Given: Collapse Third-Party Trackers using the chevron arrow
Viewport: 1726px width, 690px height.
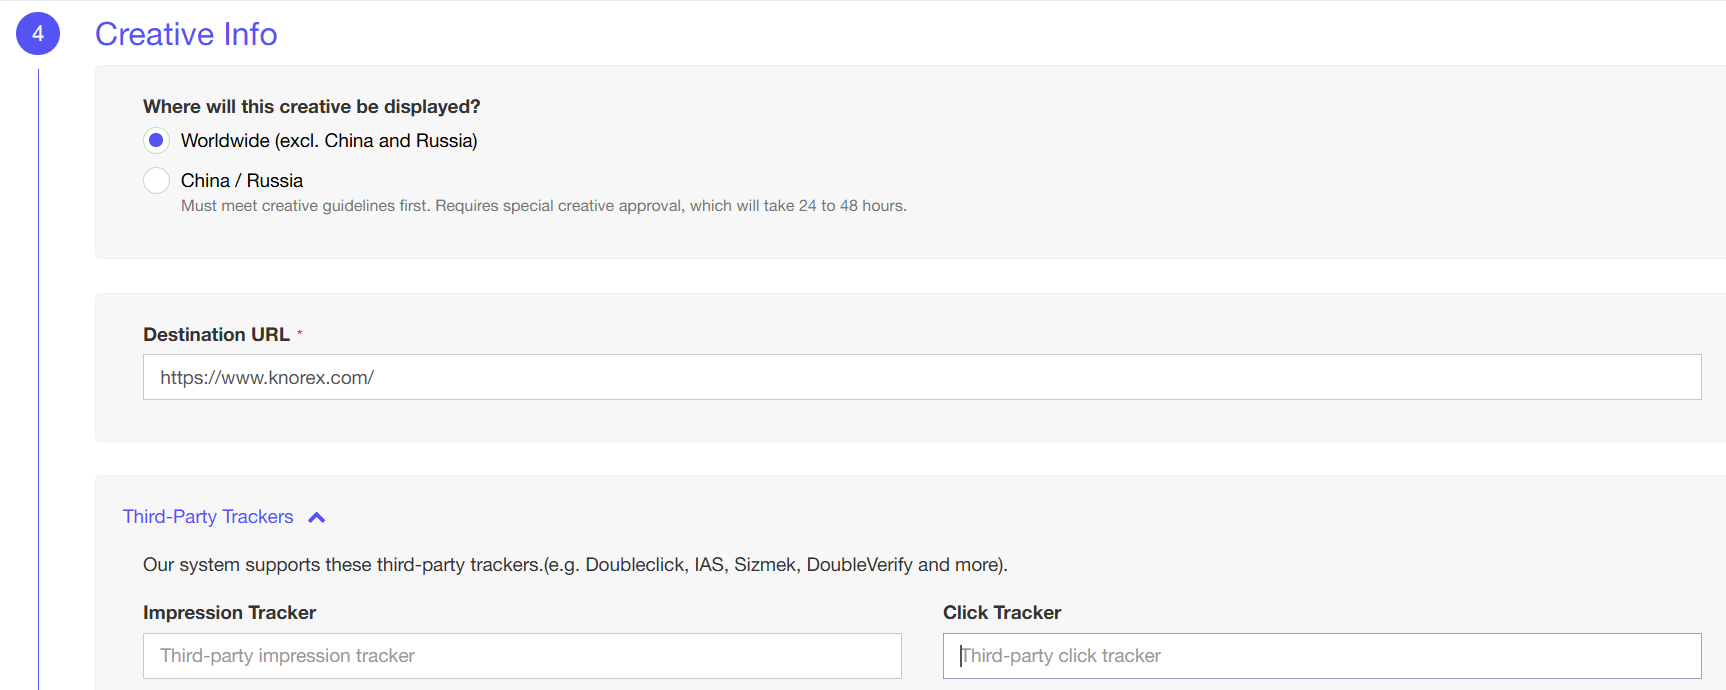Looking at the screenshot, I should (317, 517).
